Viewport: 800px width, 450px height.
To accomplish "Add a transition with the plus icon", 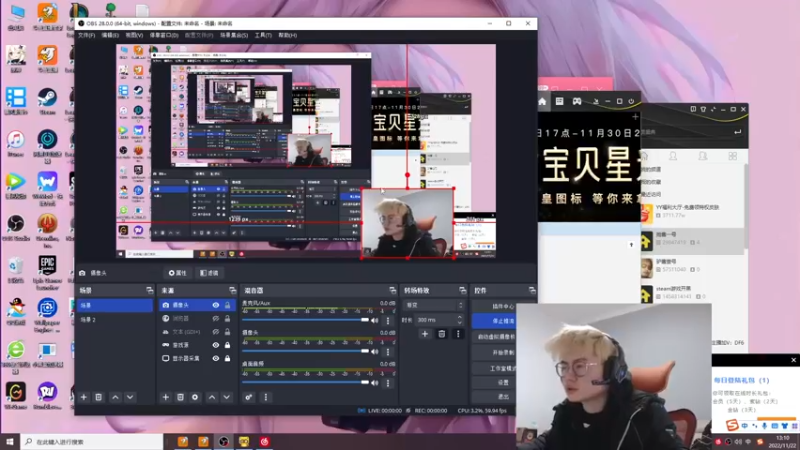I will coord(424,334).
